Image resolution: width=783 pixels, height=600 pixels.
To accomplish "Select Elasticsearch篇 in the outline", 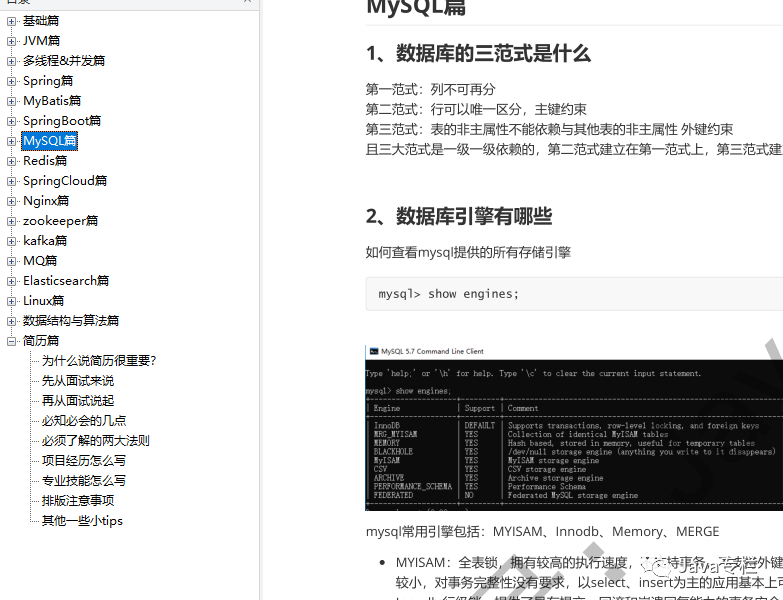I will click(x=66, y=281).
